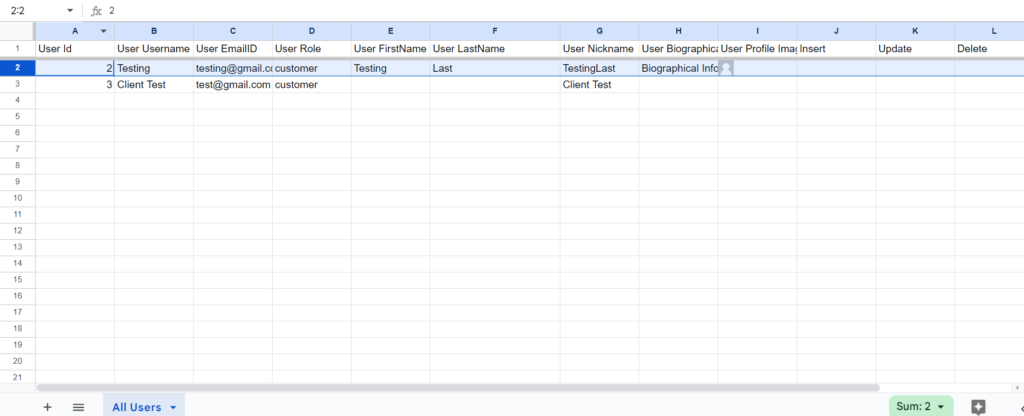The image size is (1024, 416).
Task: Click the 'User FirstName' header cell
Action: click(391, 49)
